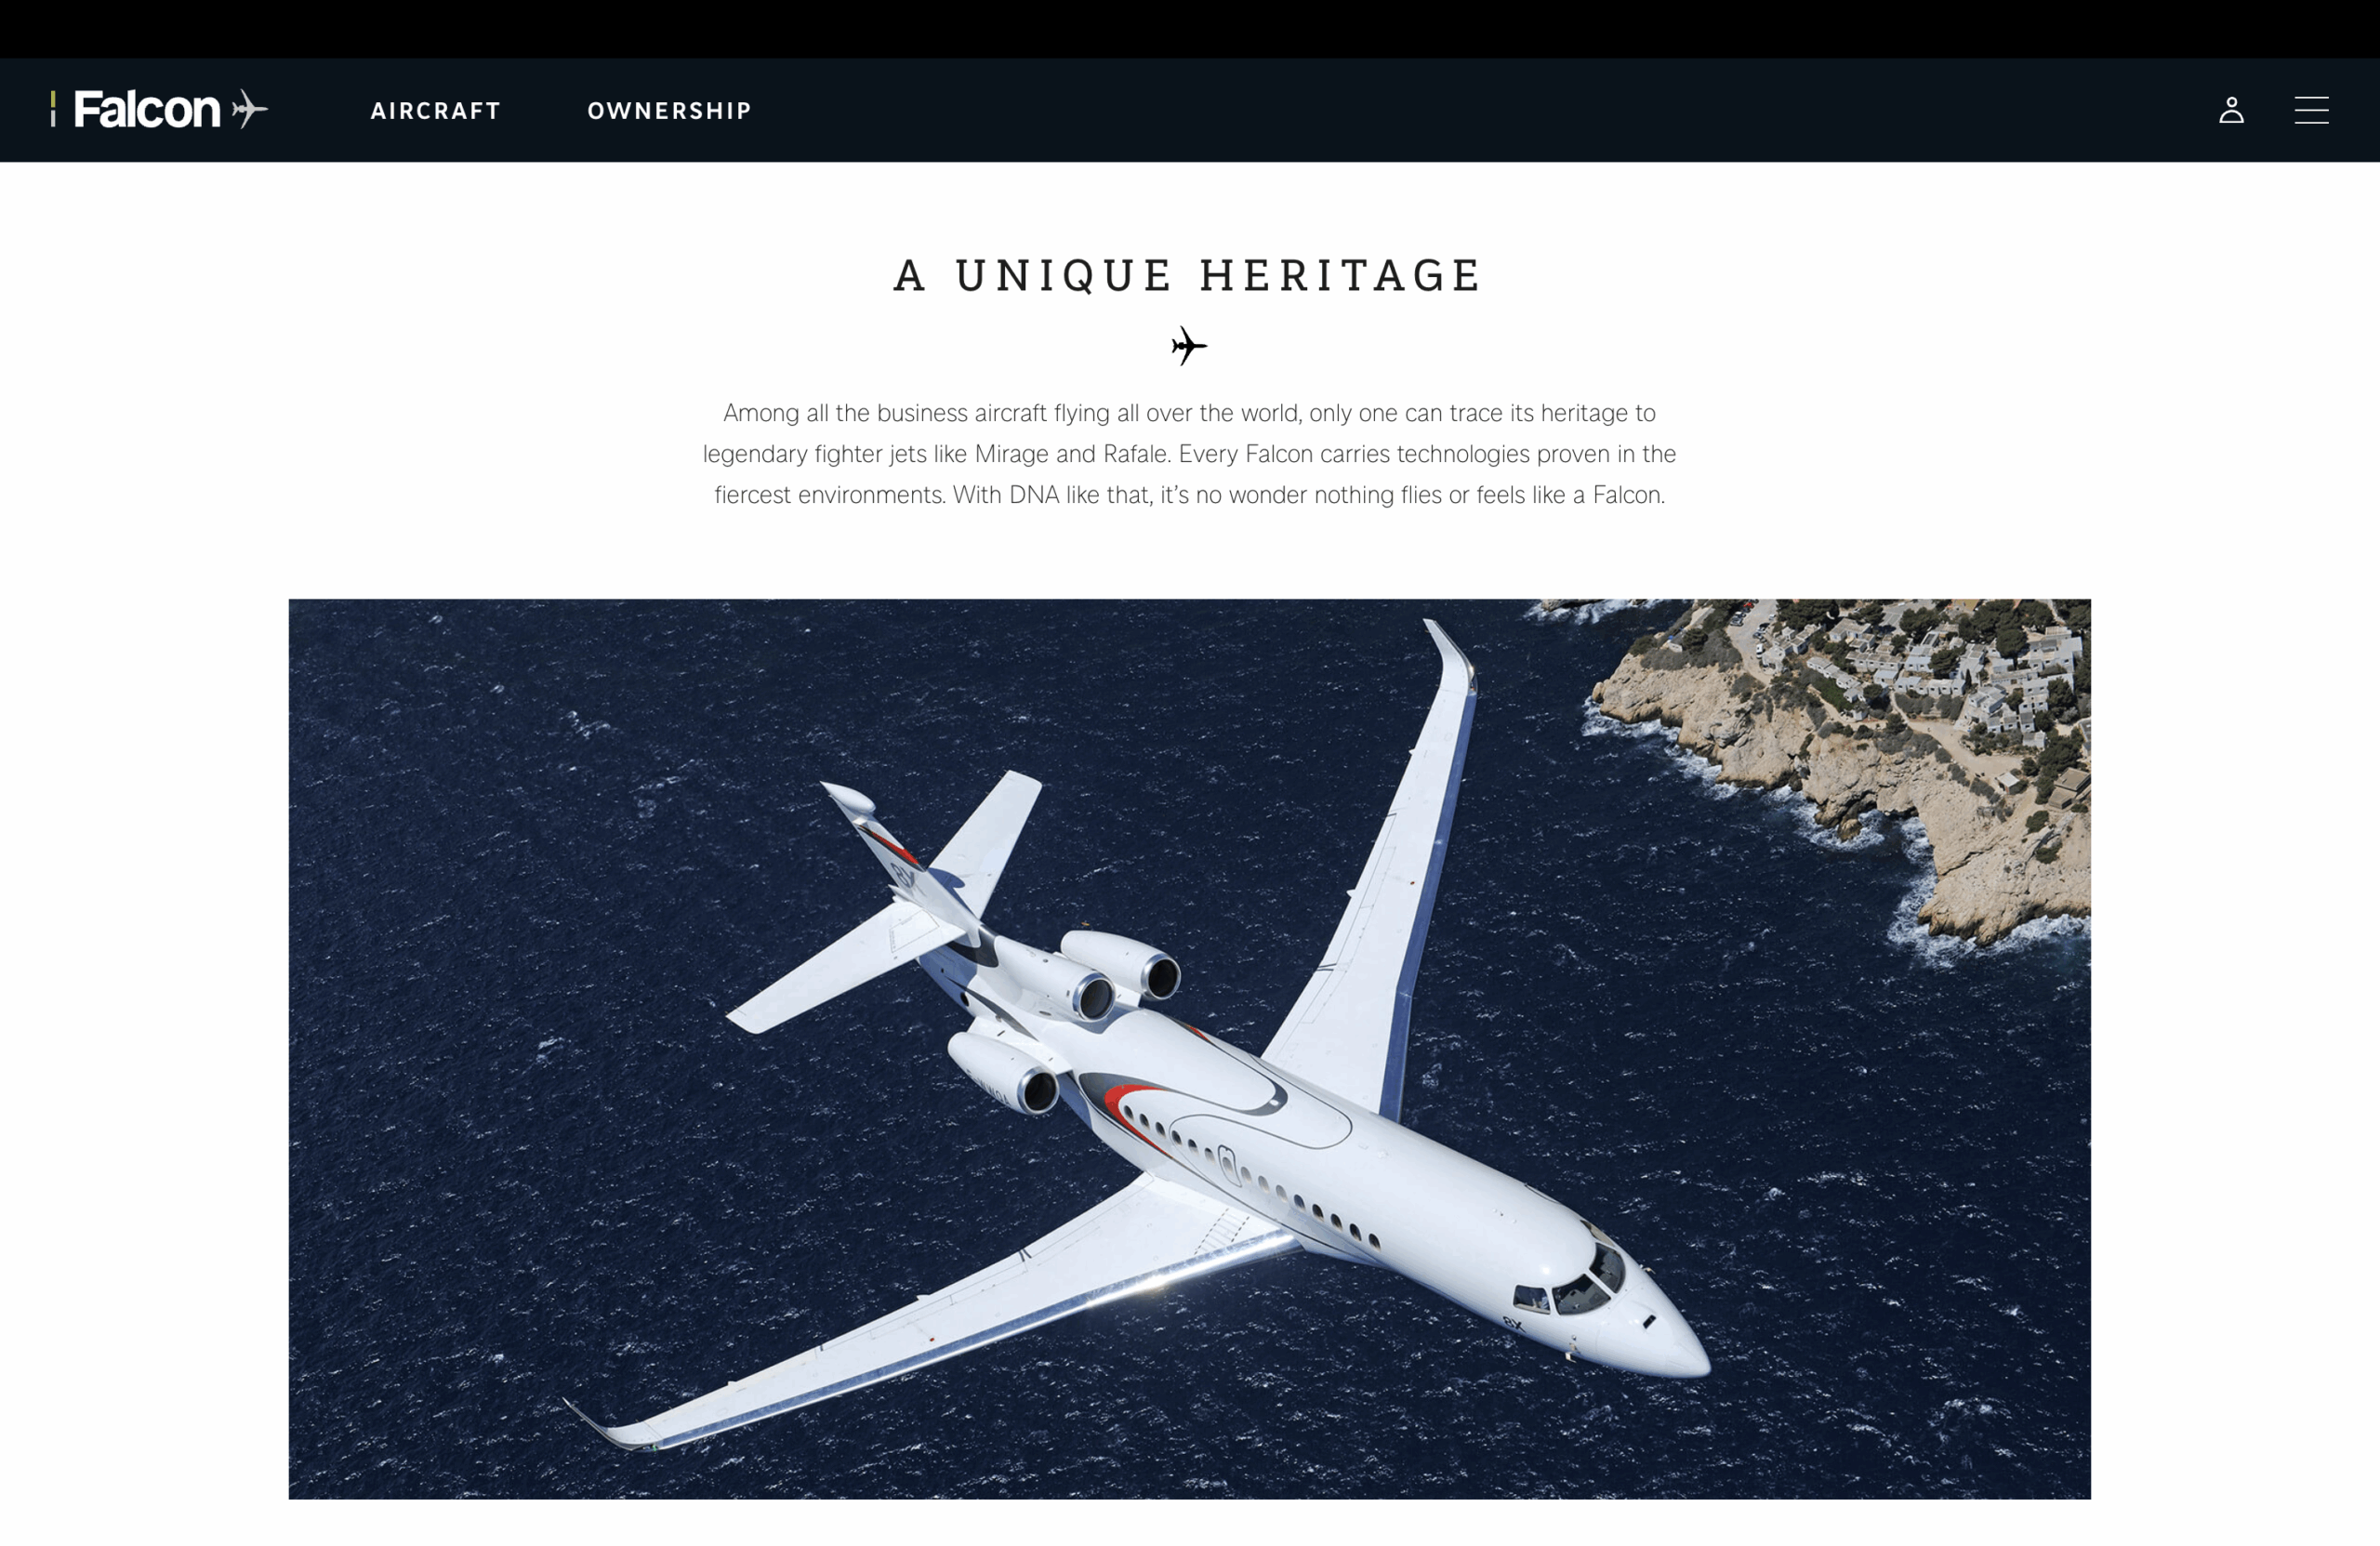Click the black strip above the navigation bar
2380x1546 pixels.
click(x=1190, y=28)
